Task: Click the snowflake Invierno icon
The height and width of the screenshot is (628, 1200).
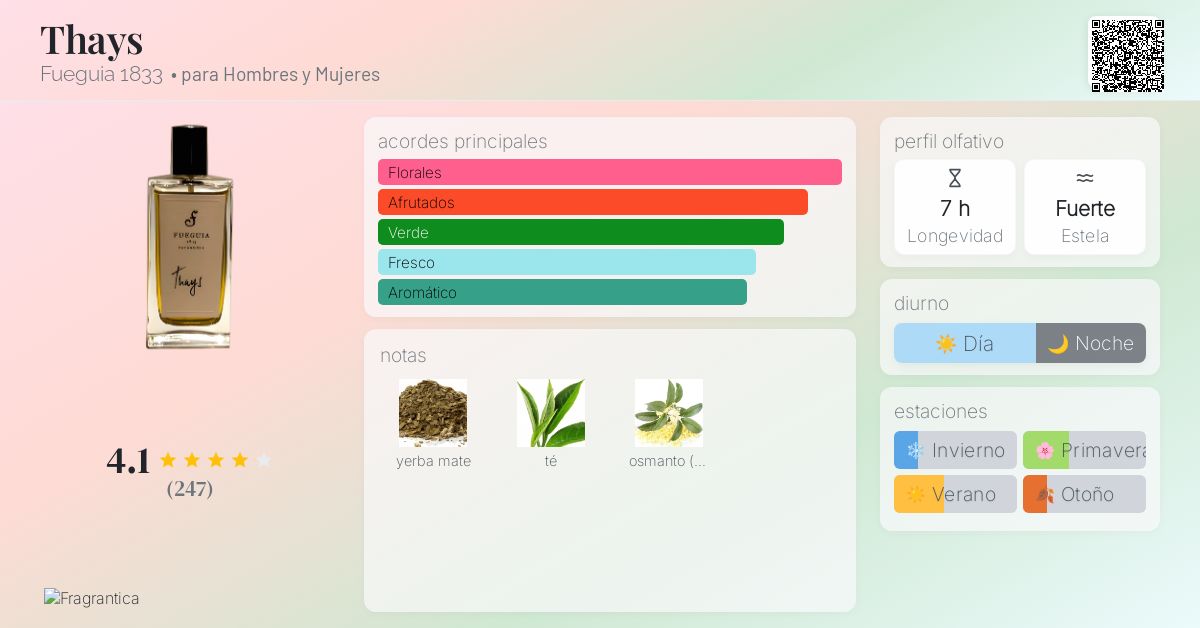Action: [914, 451]
